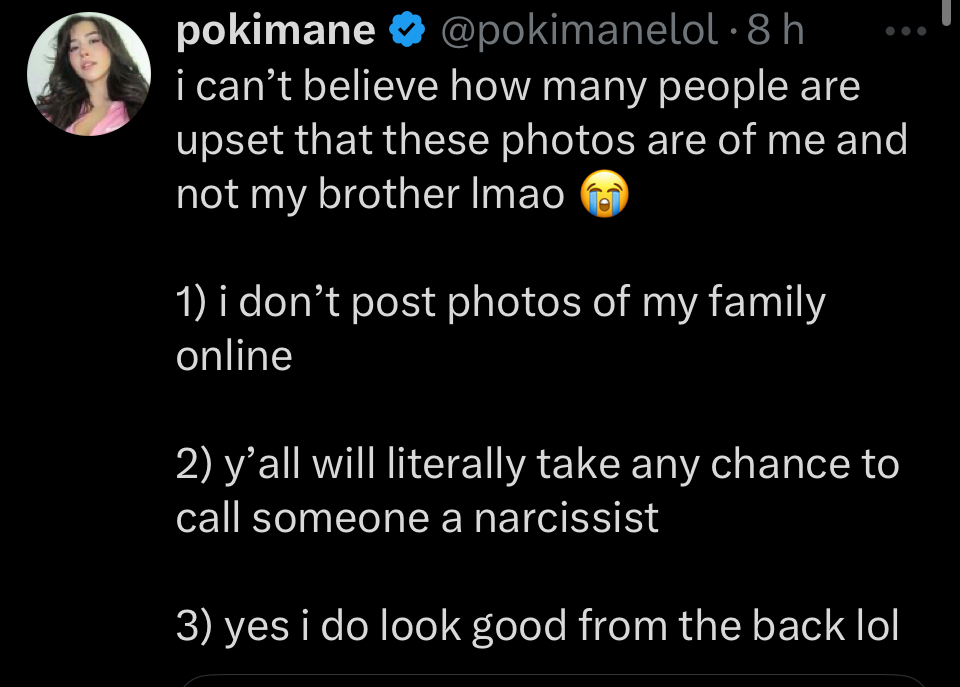
Task: Click the line "i can't believe how many people are"
Action: tap(518, 87)
